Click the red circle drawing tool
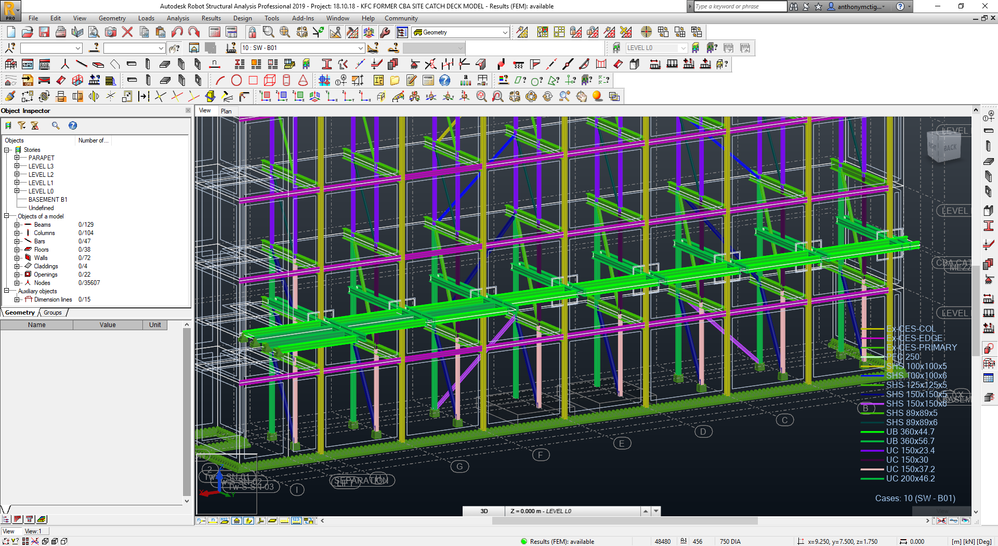Viewport: 998px width, 546px height. click(x=236, y=80)
